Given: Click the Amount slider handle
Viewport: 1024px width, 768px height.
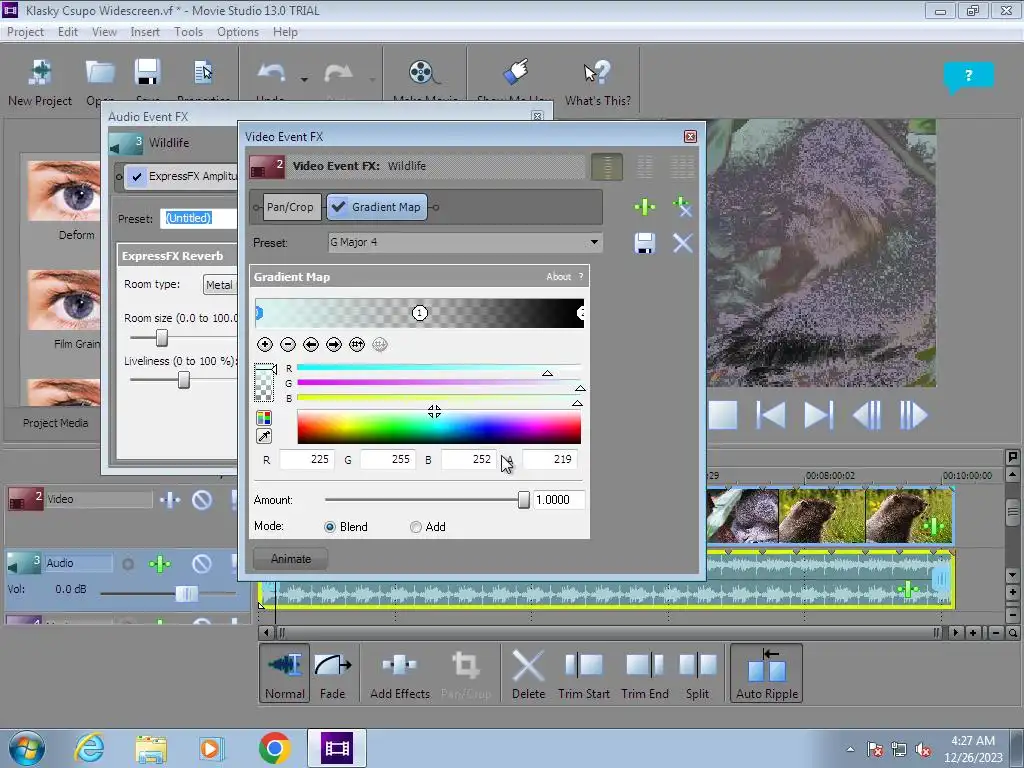Looking at the screenshot, I should [523, 500].
